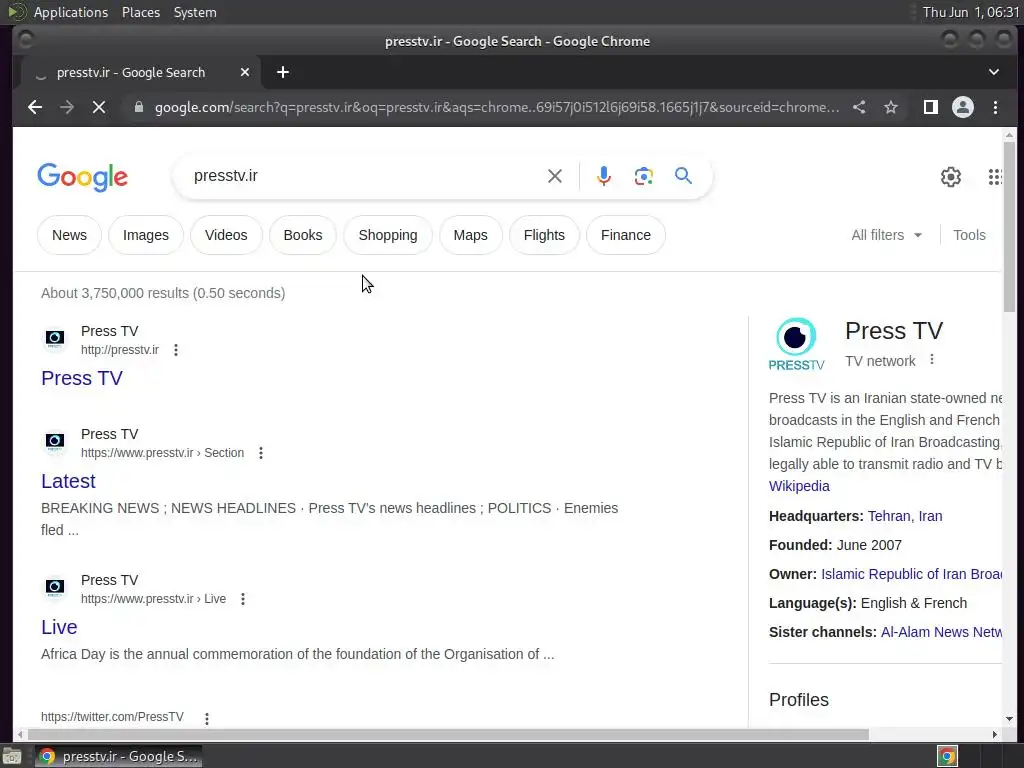Open the Google apps grid
The width and height of the screenshot is (1024, 768).
(x=995, y=176)
